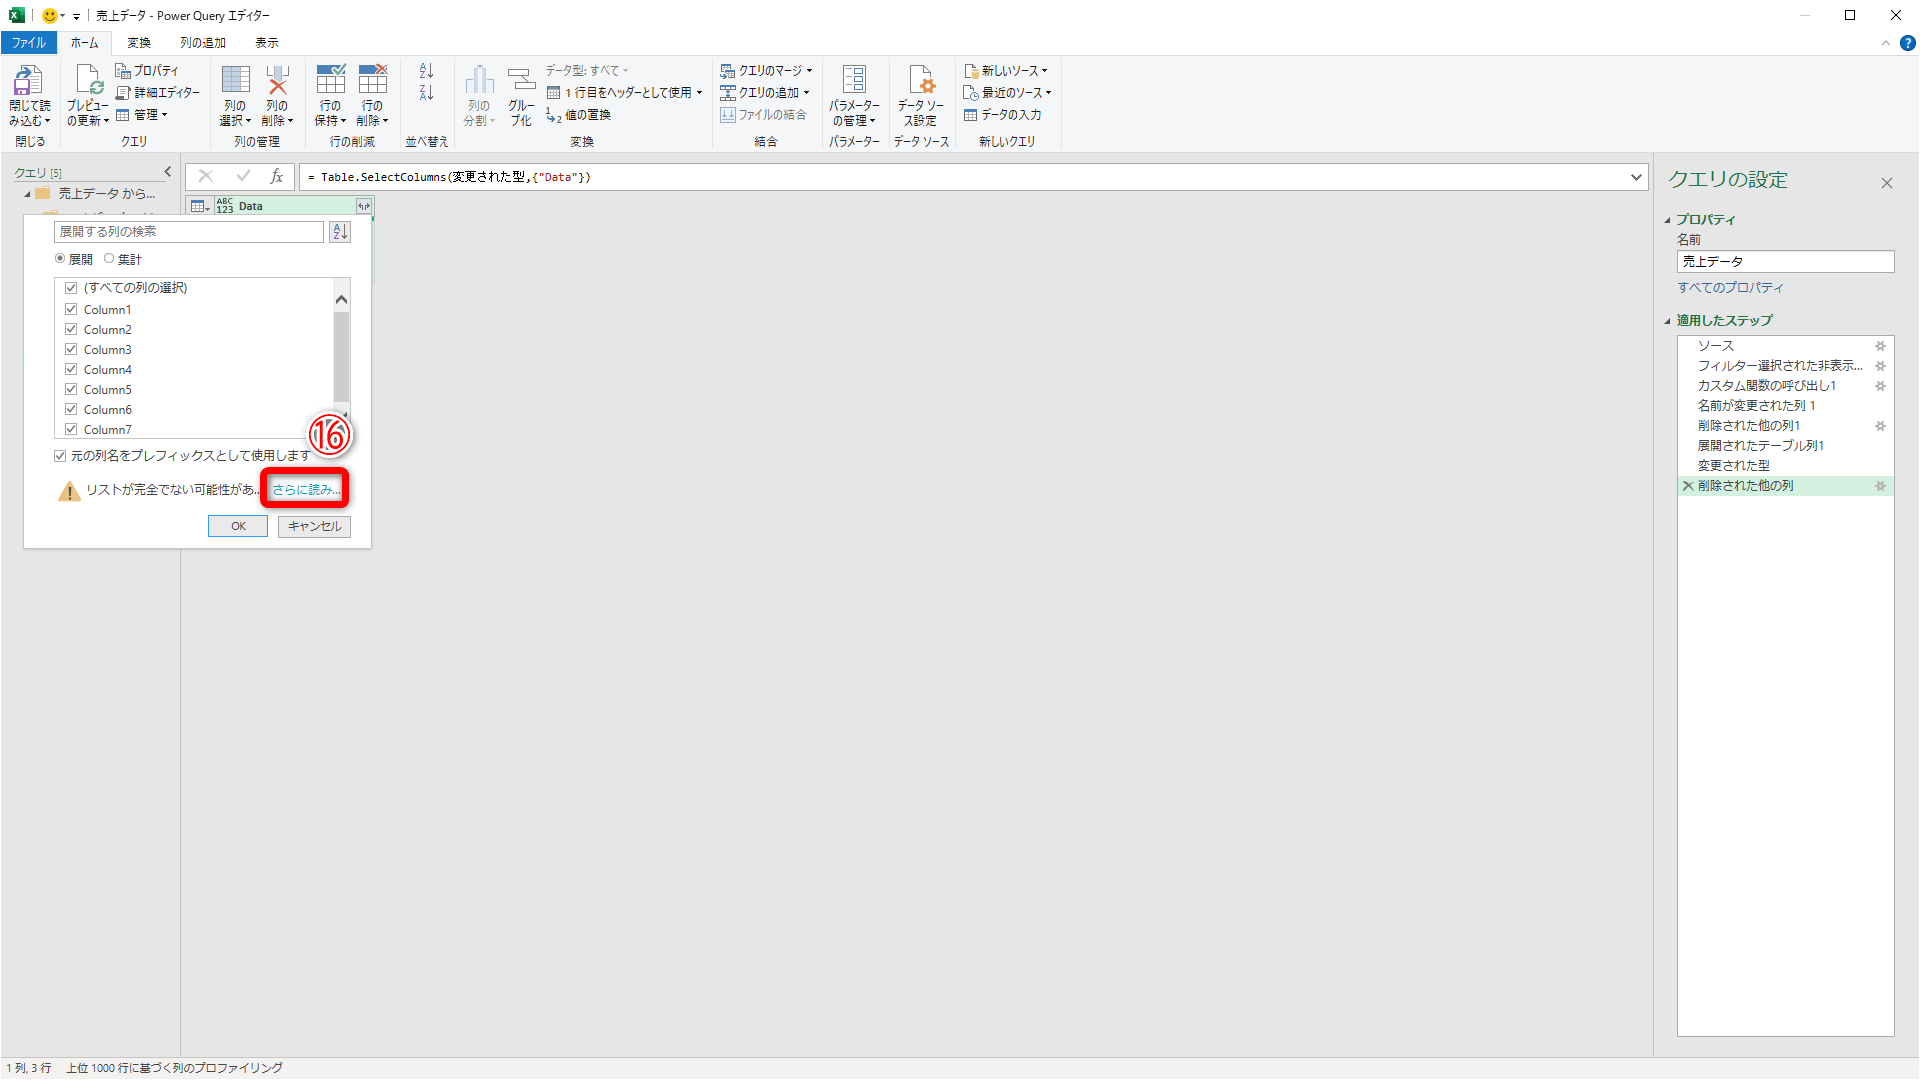1920x1080 pixels.
Task: Open the クエリのマージ dropdown
Action: 768,71
